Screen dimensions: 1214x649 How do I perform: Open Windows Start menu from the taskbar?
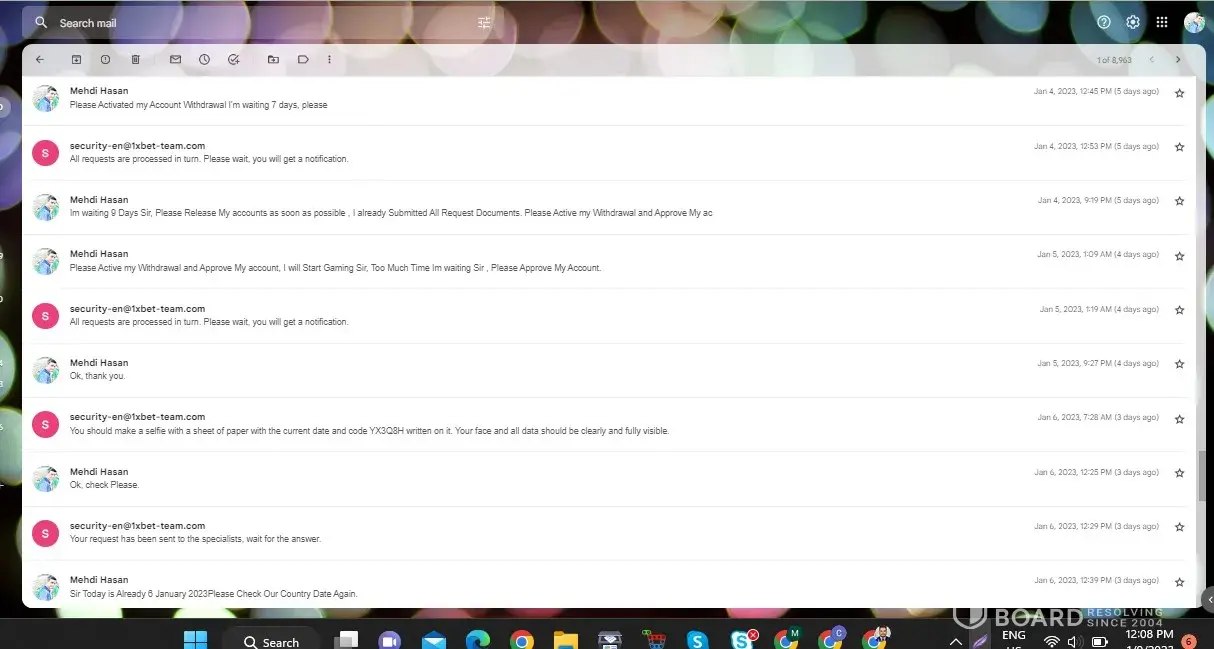(195, 640)
